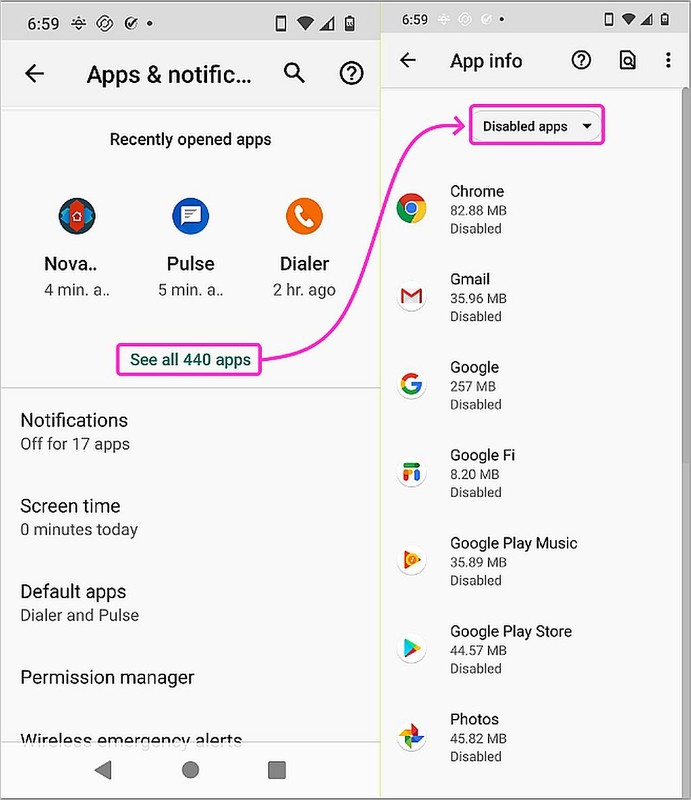Click the 257 MB size under Google
This screenshot has width=691, height=800.
473,386
